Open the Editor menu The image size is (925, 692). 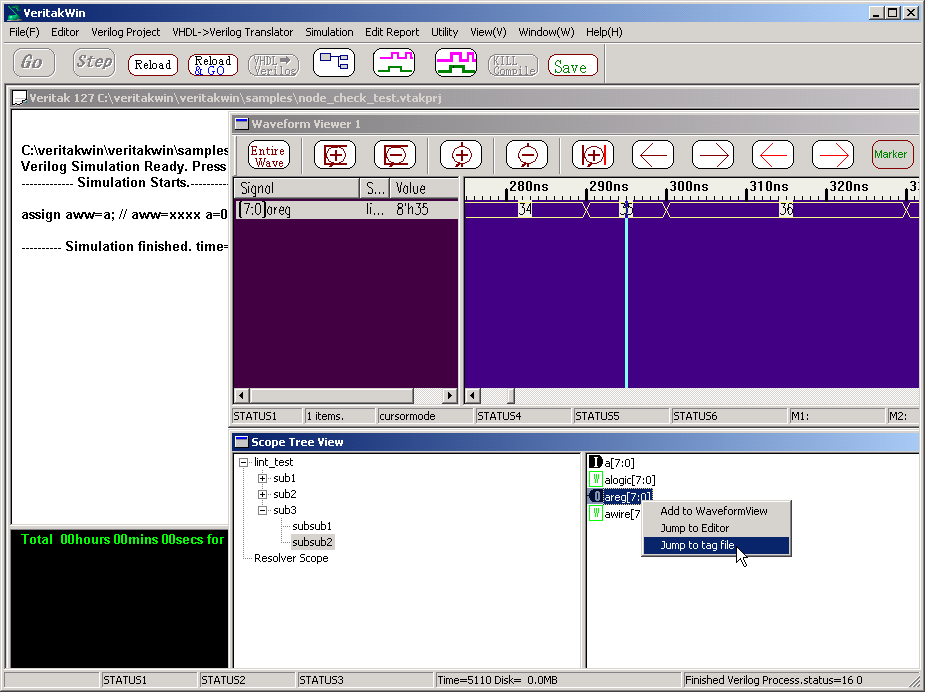pos(65,32)
